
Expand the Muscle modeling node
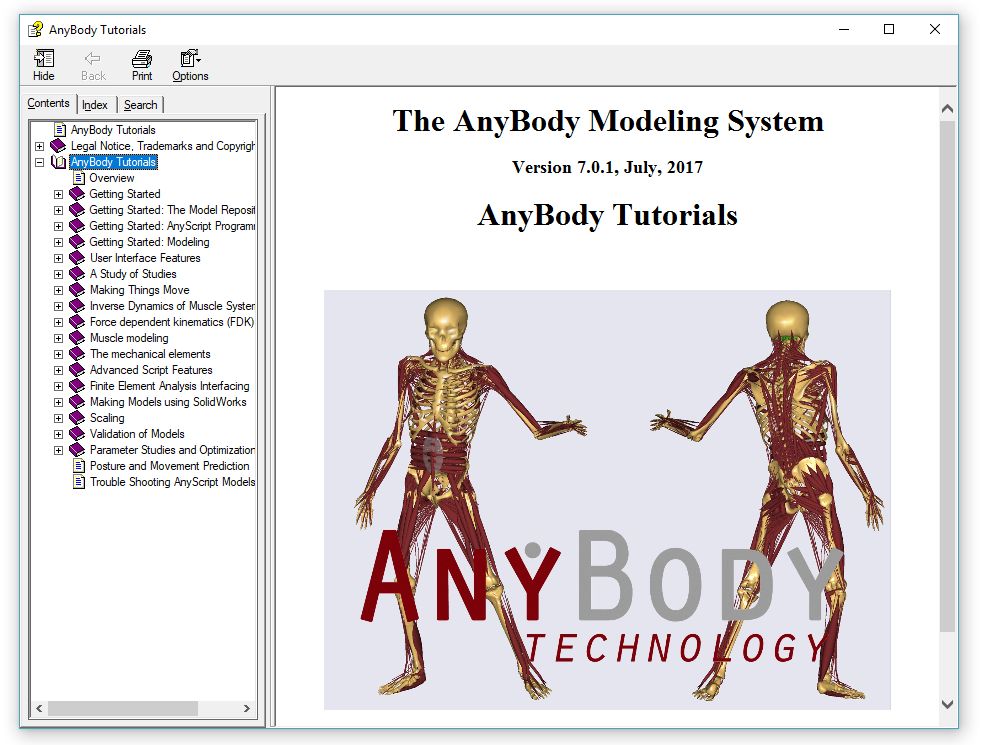pyautogui.click(x=58, y=338)
